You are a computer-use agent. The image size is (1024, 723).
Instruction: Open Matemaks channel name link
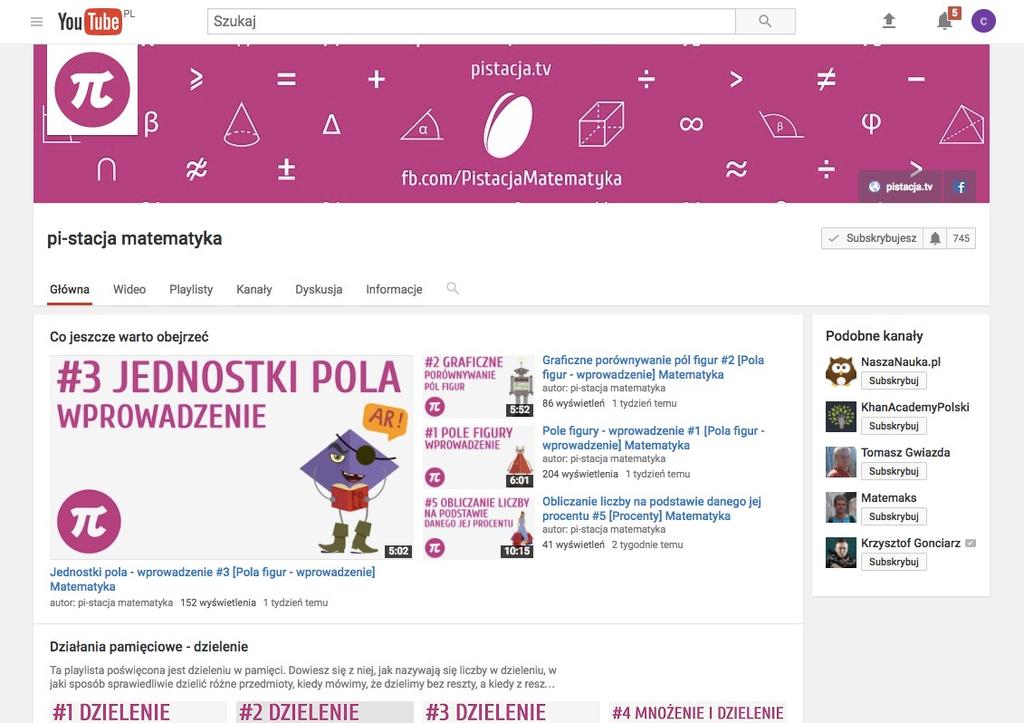888,498
